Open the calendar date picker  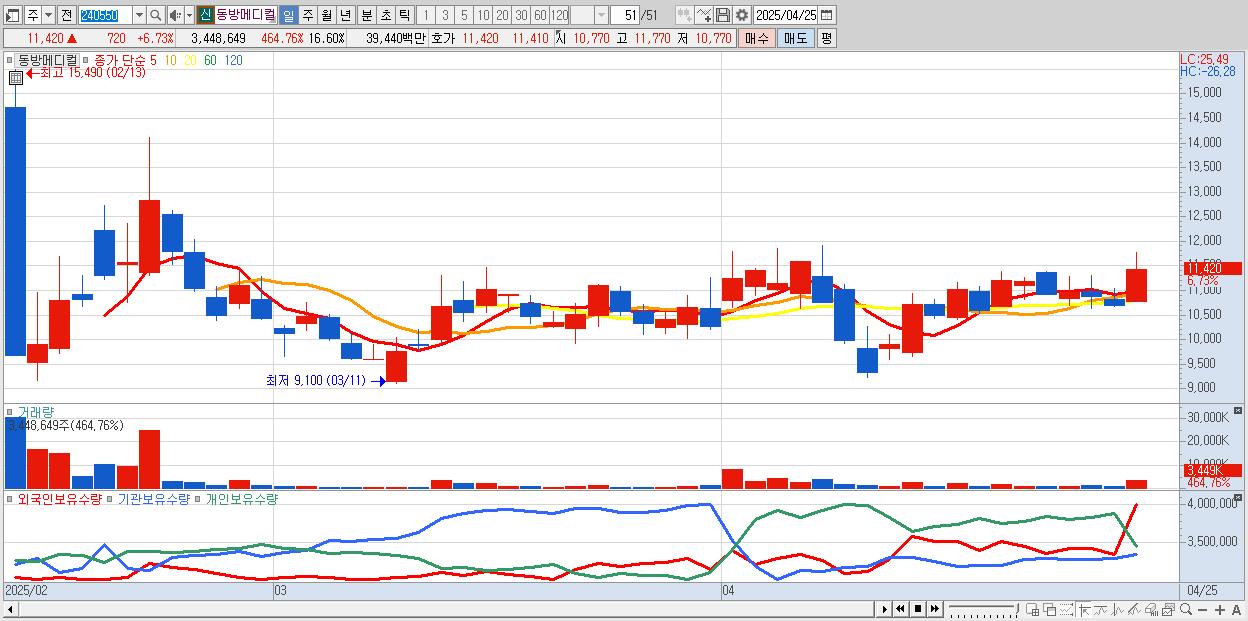point(827,15)
